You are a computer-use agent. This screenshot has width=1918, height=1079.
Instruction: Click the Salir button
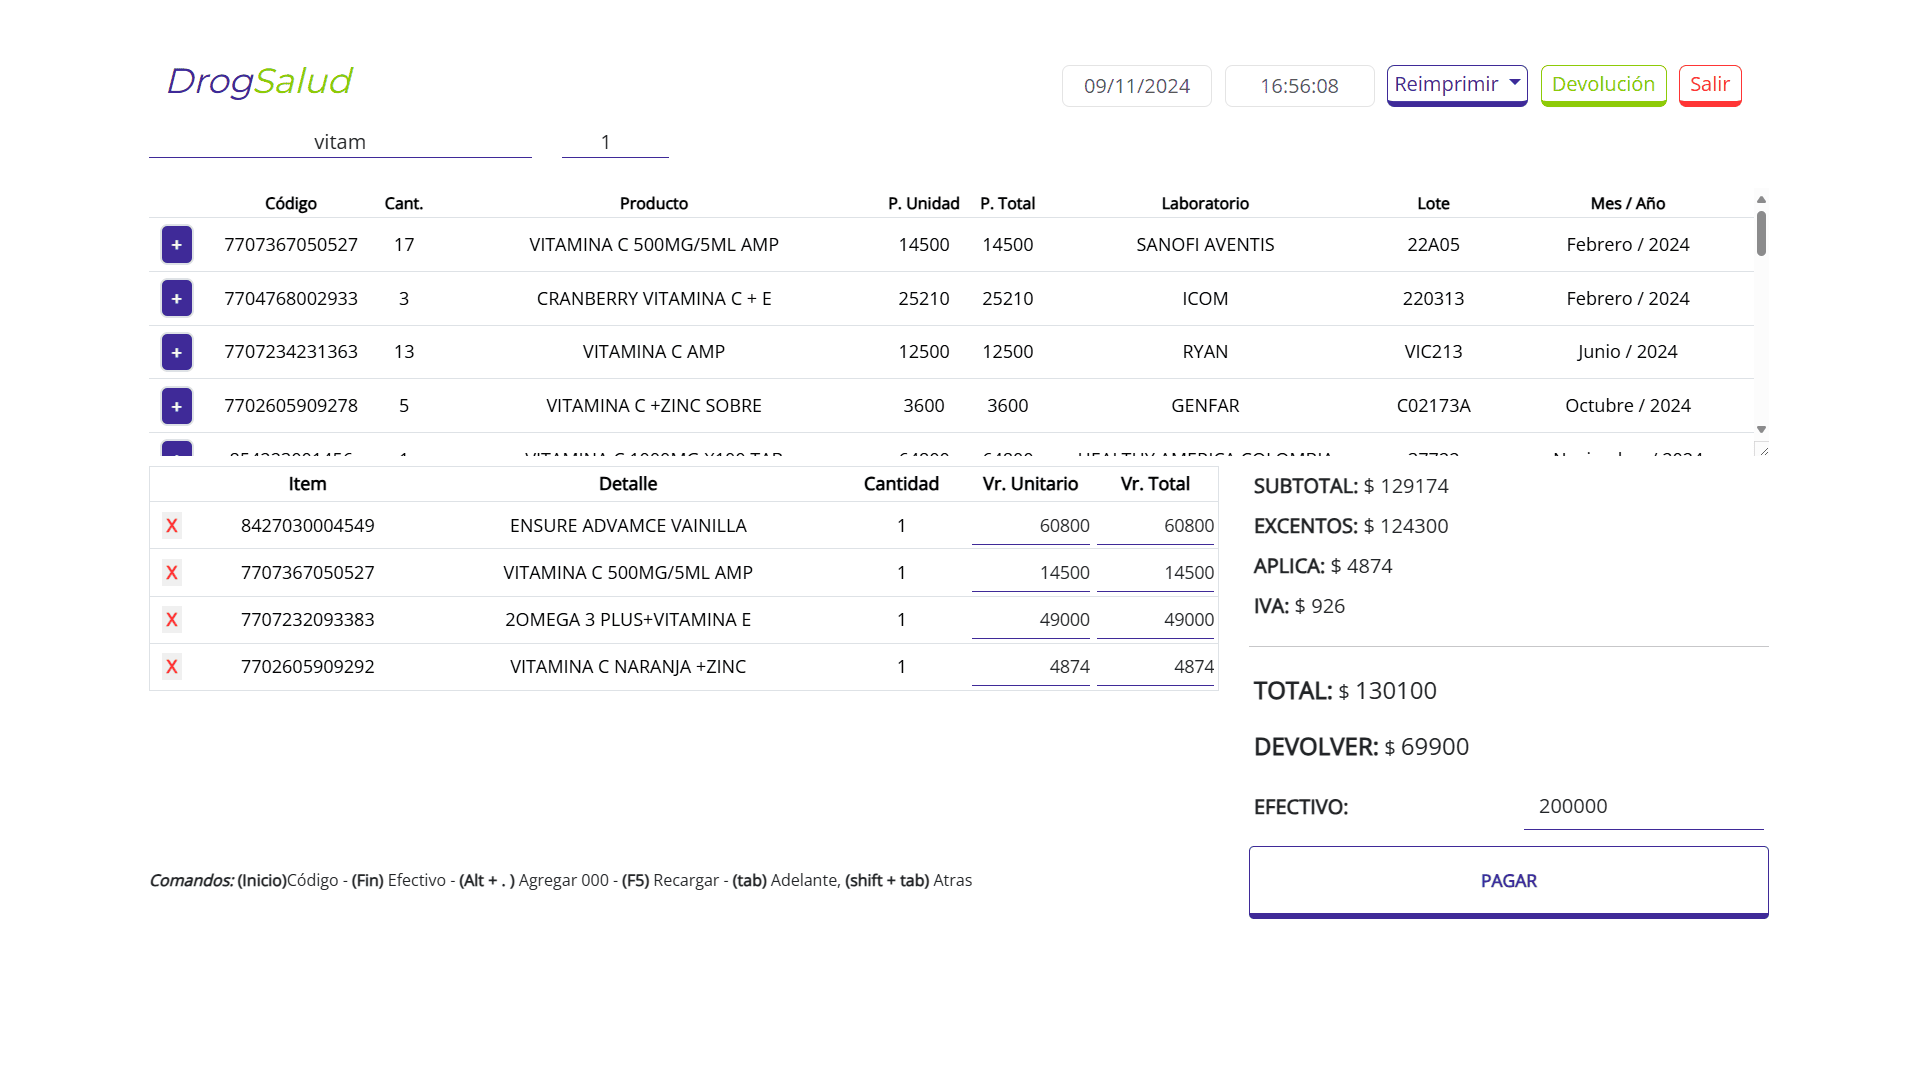click(1709, 85)
